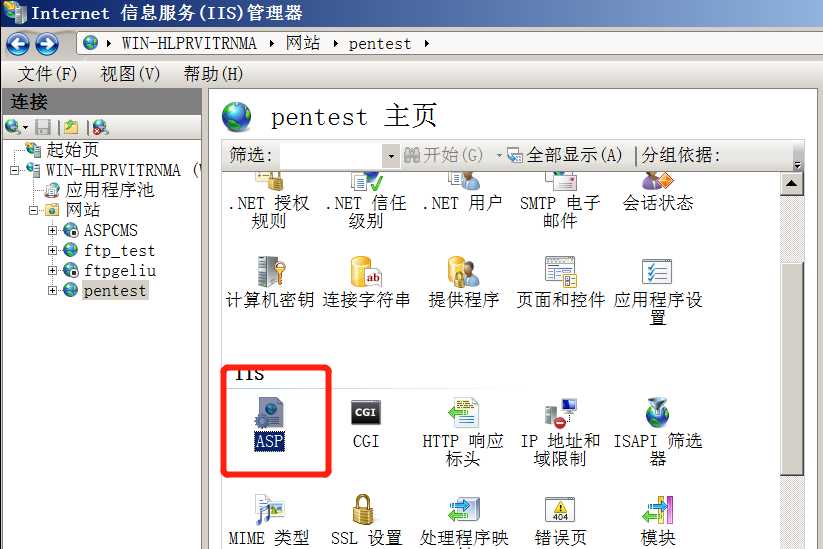Screen dimensions: 823x549
Task: Click the folder-up icon in 连接 toolbar
Action: click(71, 126)
